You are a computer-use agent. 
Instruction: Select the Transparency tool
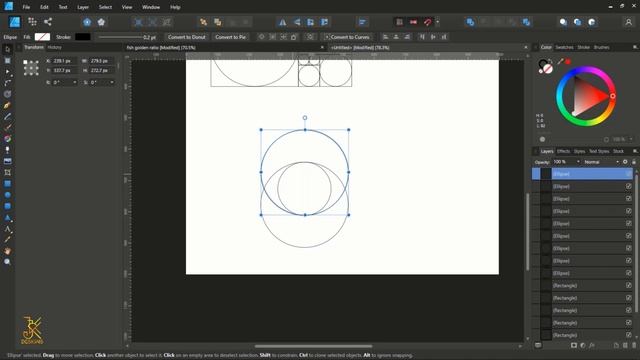[7, 150]
